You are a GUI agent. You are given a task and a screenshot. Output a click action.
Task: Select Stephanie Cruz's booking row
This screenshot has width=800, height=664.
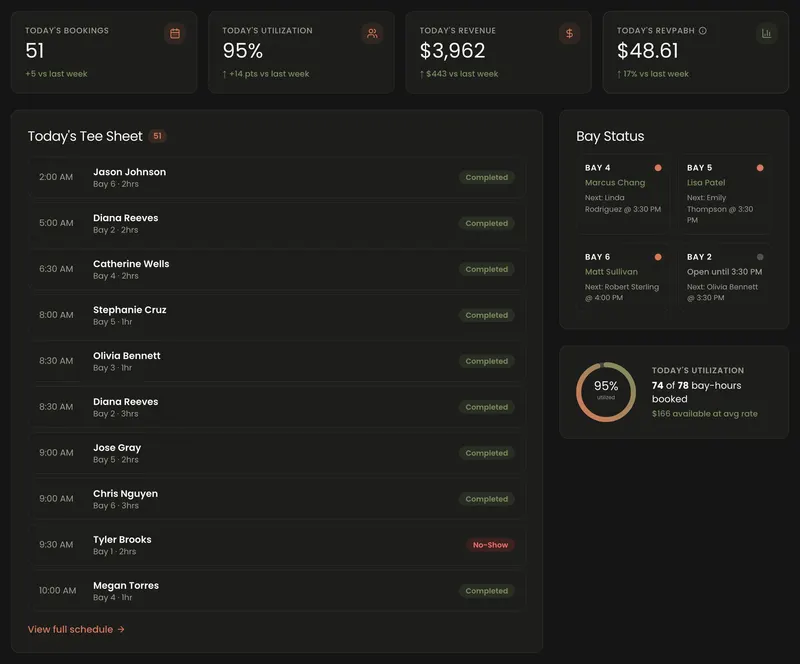[x=278, y=315]
